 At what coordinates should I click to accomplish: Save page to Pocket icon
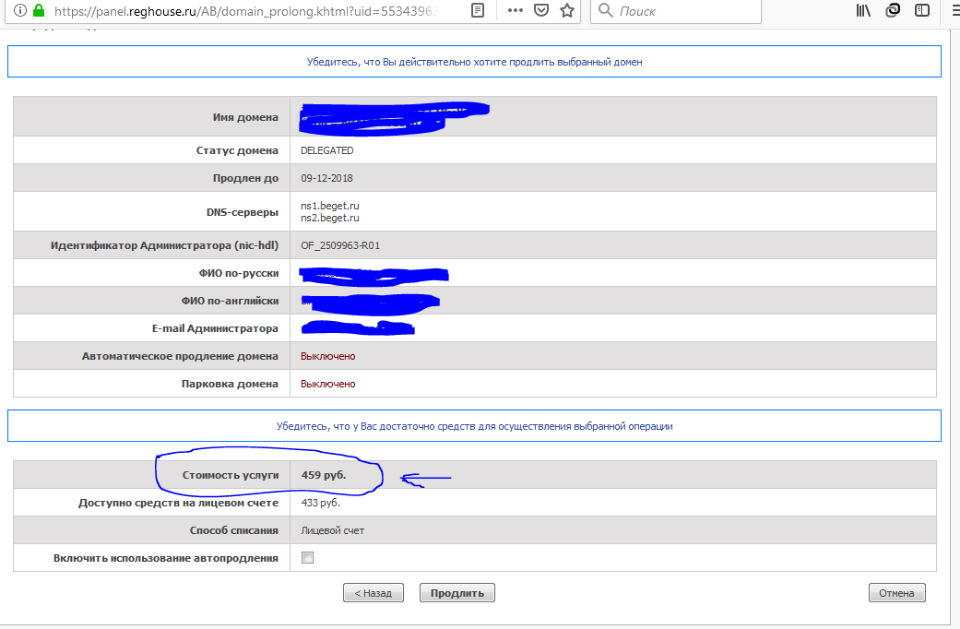tap(541, 10)
